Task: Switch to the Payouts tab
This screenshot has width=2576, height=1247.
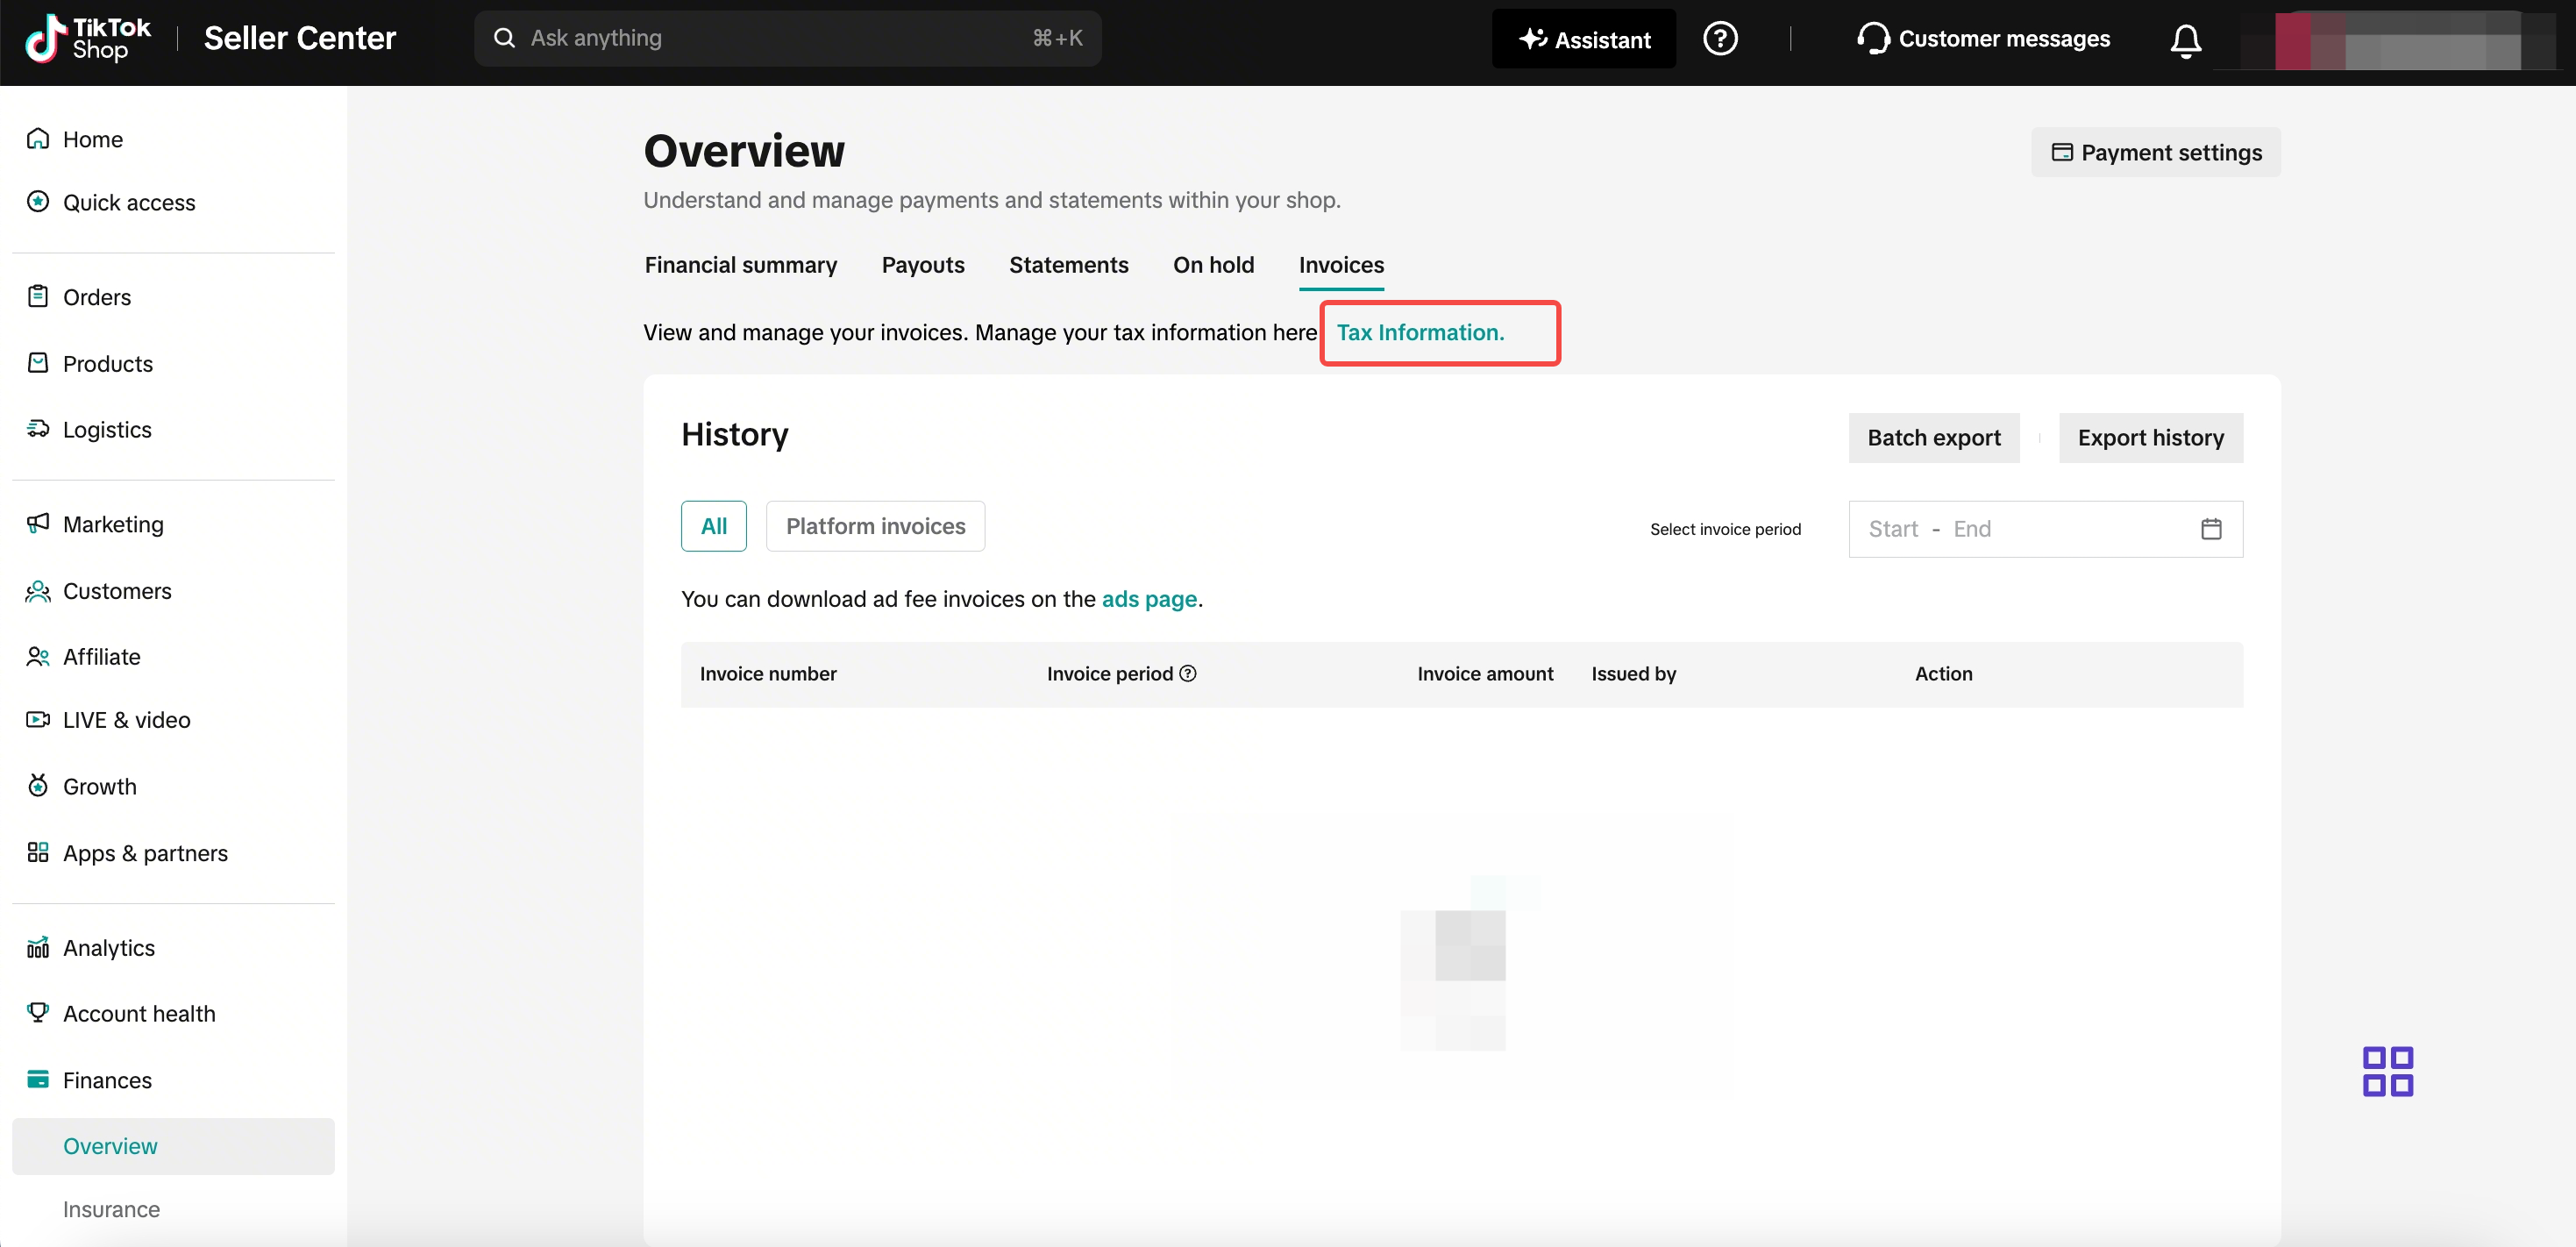Action: [922, 265]
